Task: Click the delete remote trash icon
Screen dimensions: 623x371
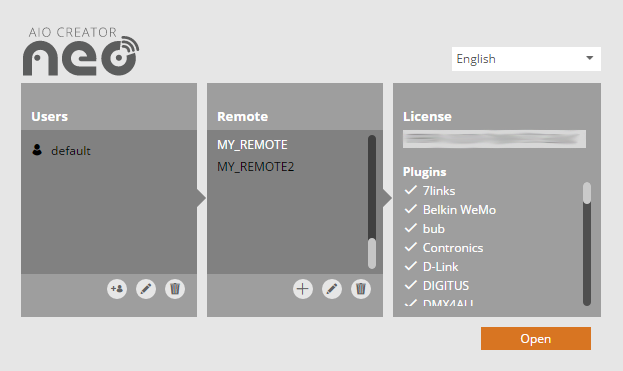Action: pos(361,289)
